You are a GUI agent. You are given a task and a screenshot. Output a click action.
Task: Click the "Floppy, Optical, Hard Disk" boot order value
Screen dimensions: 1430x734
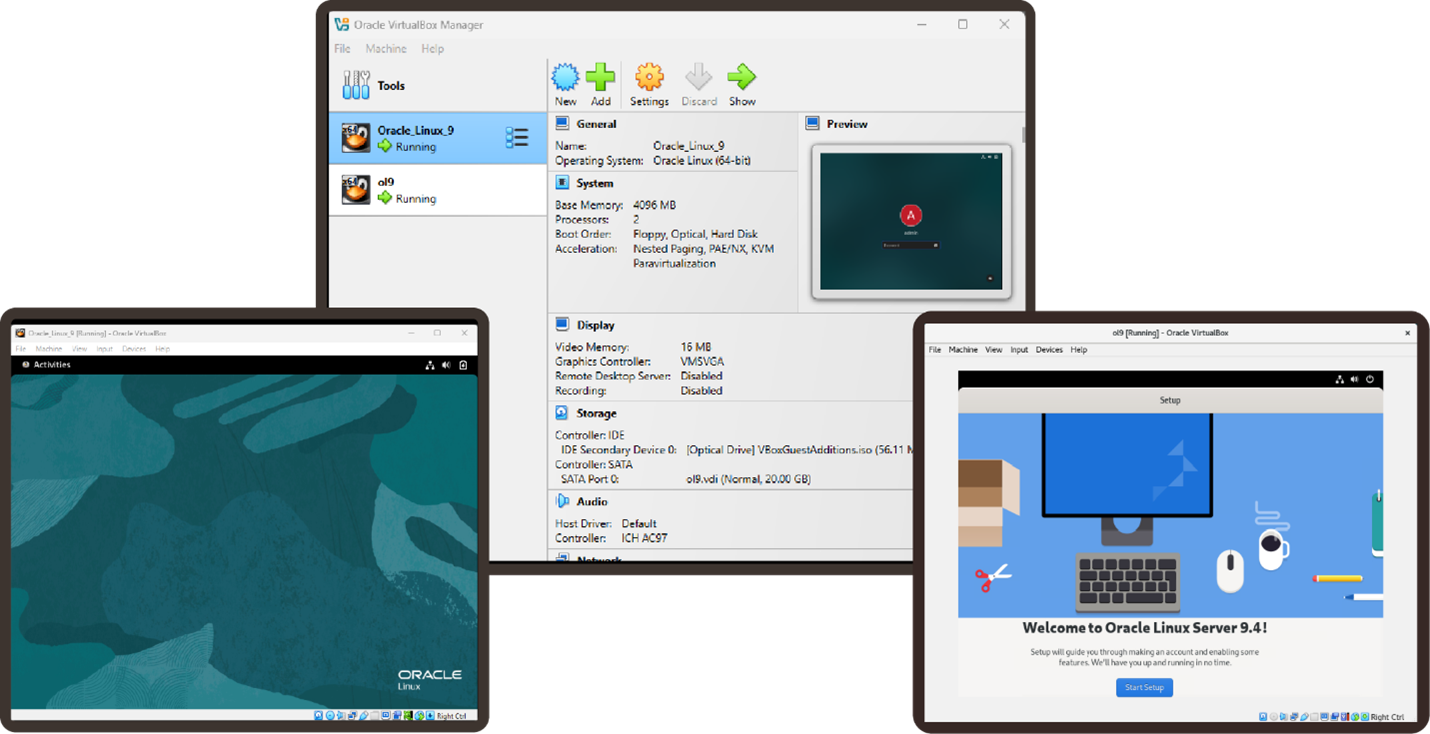point(695,234)
